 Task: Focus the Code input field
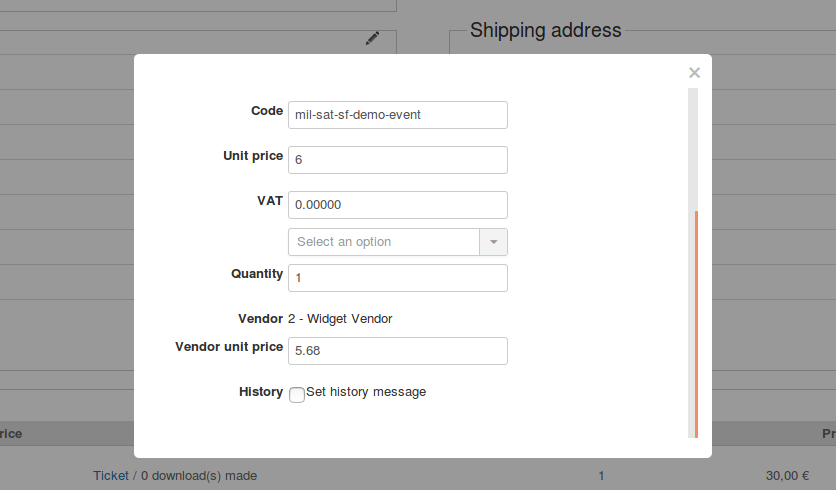[x=397, y=115]
